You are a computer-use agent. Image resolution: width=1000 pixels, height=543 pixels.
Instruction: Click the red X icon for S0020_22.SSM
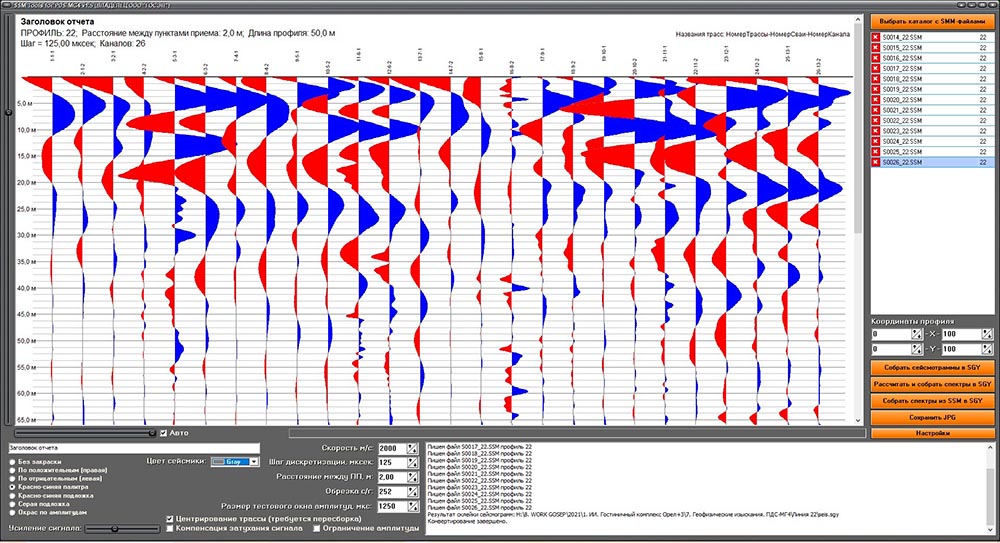876,100
